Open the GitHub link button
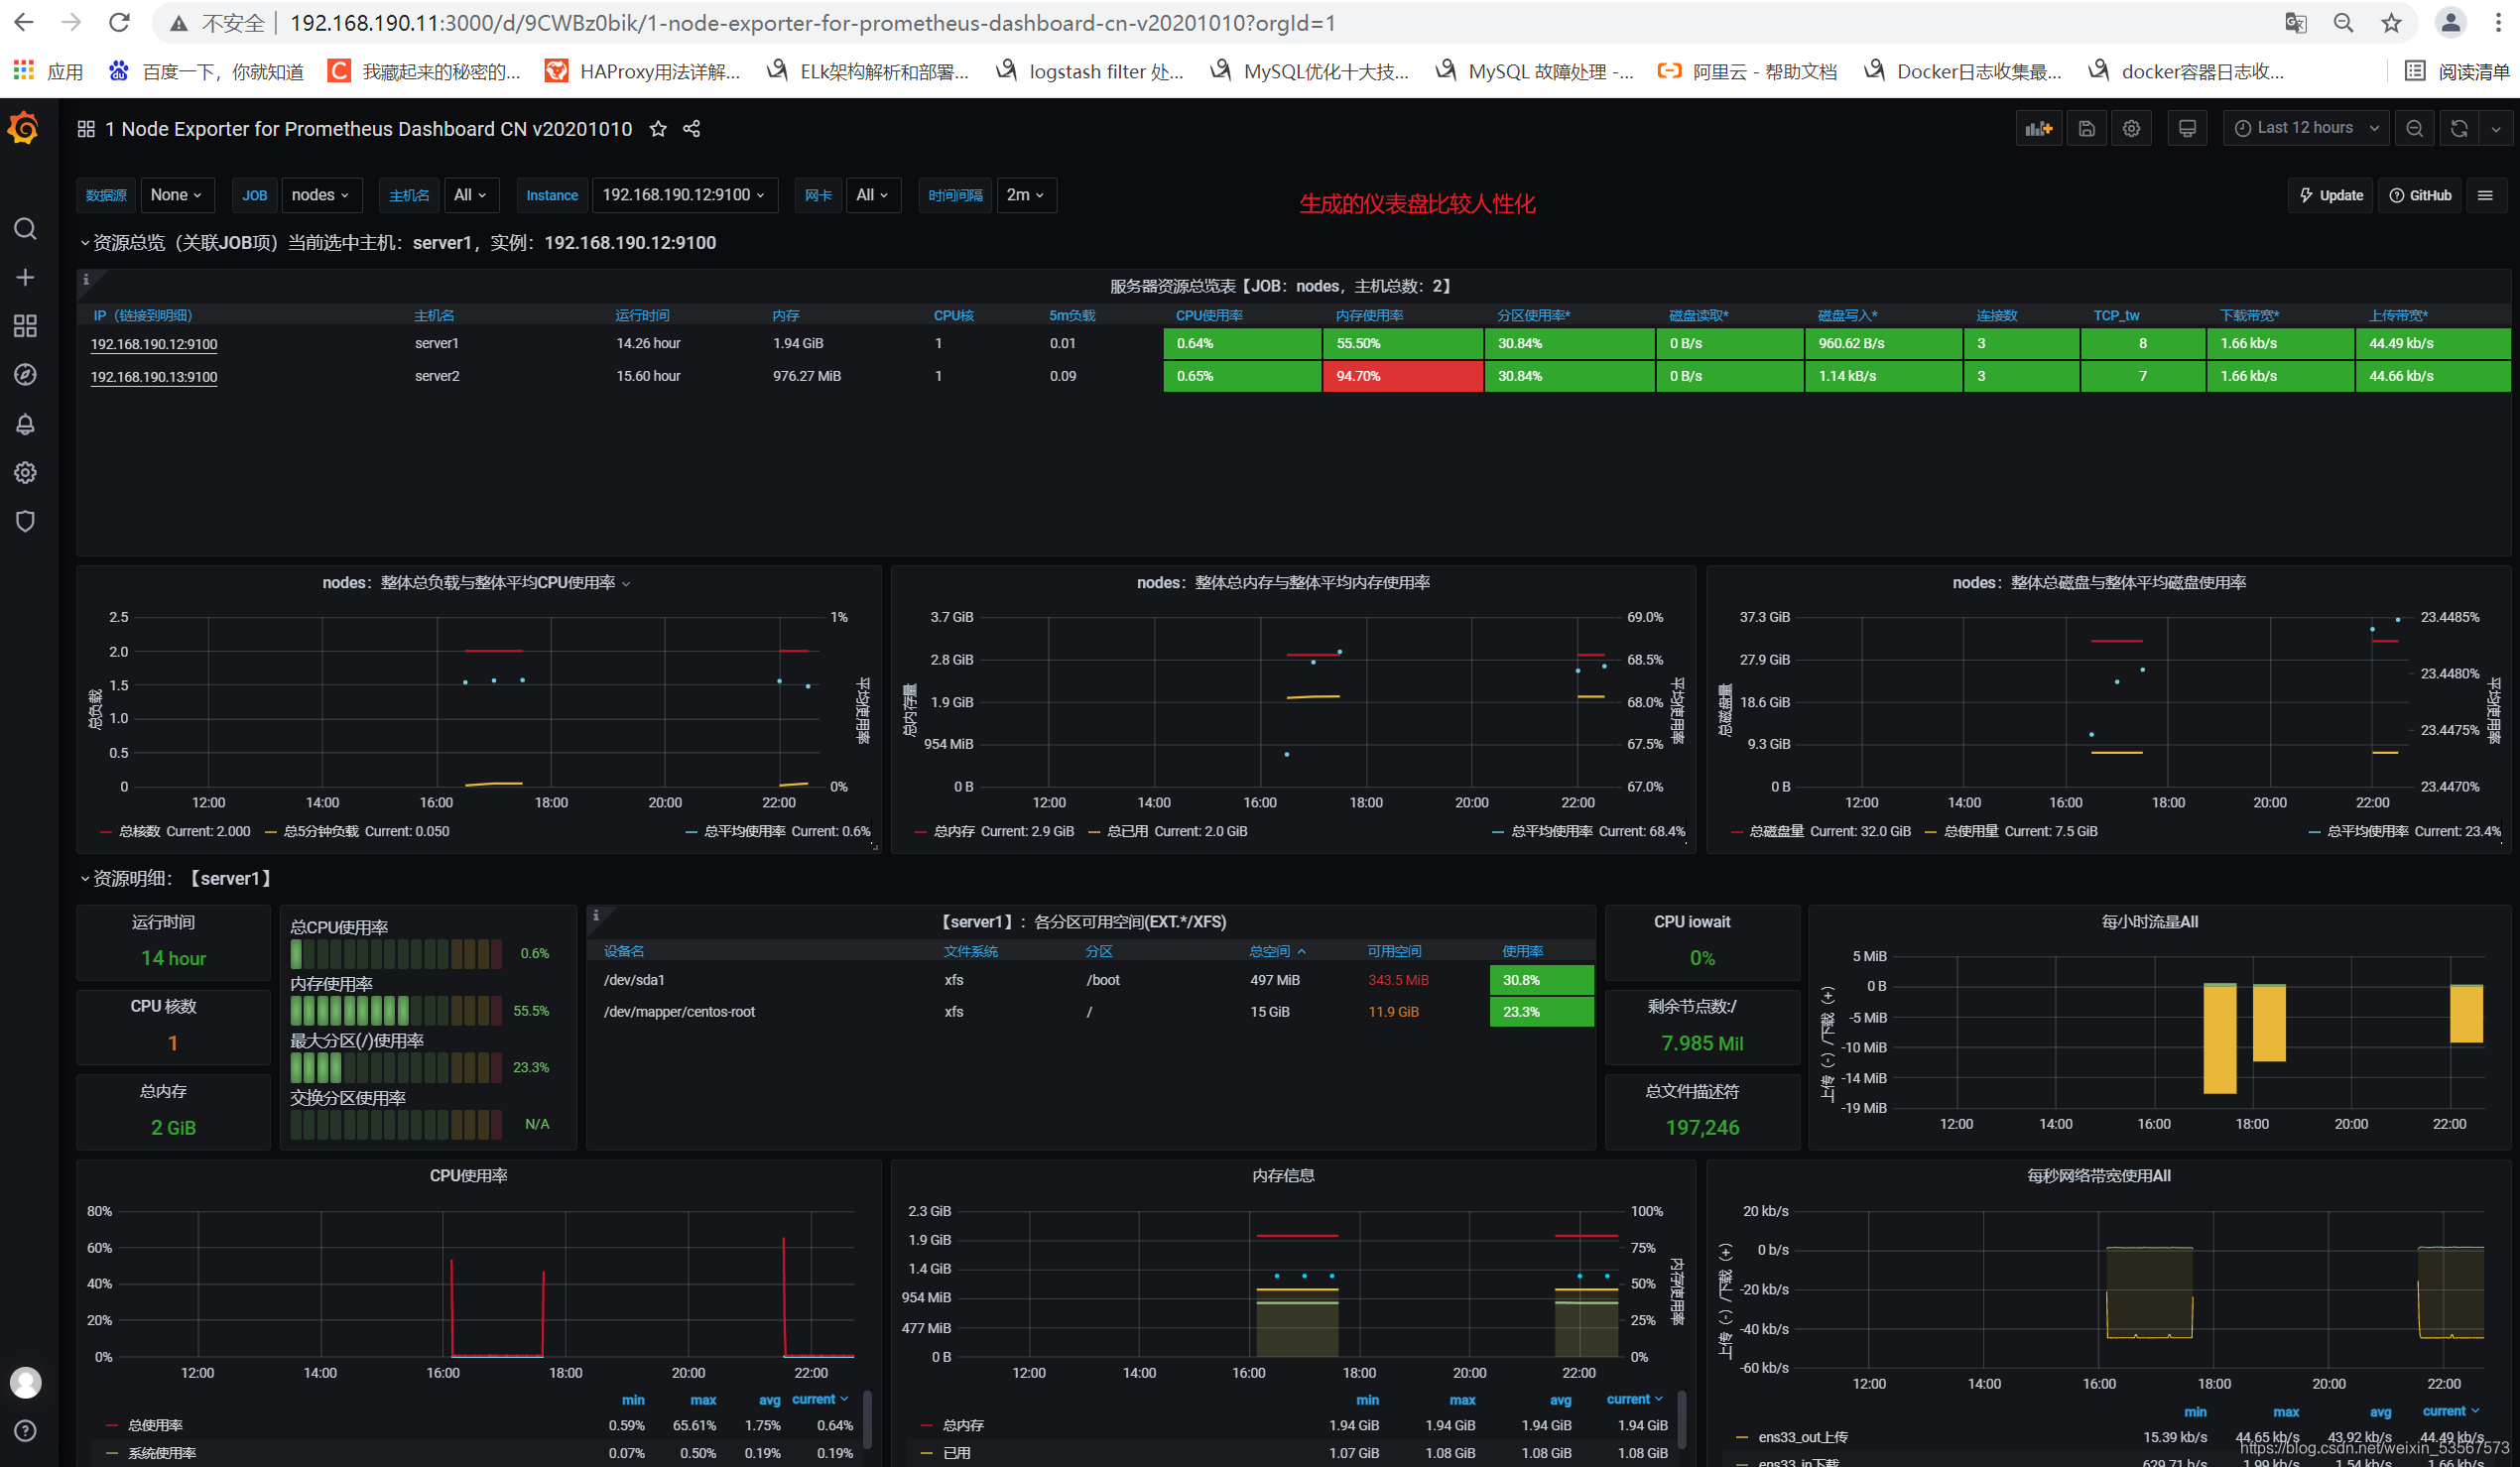Screen dimensions: 2520x1467 pos(2420,195)
